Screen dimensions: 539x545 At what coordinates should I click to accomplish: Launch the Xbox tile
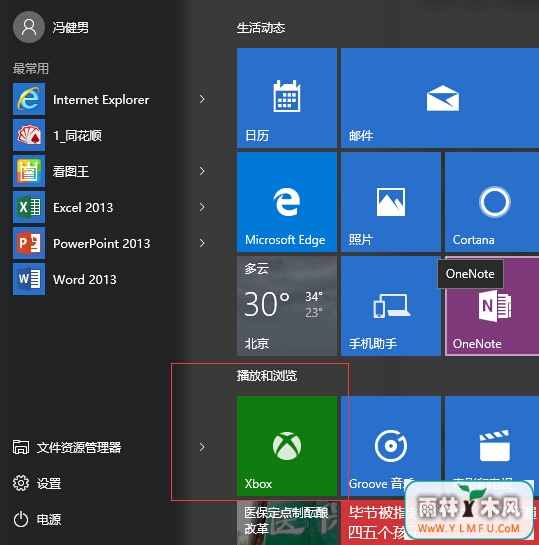287,446
